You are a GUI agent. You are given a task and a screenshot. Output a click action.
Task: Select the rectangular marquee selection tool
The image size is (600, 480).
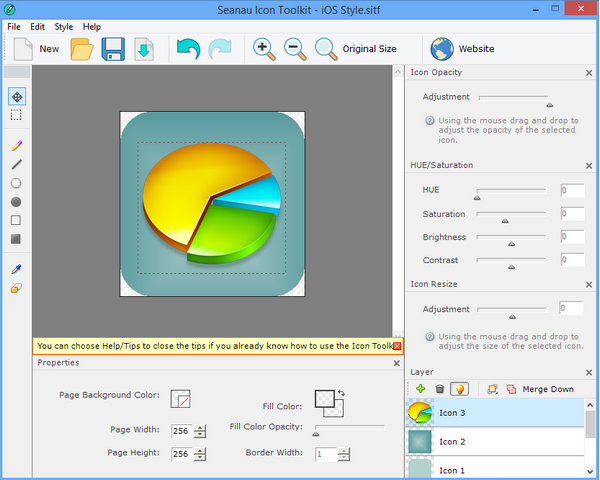(16, 115)
